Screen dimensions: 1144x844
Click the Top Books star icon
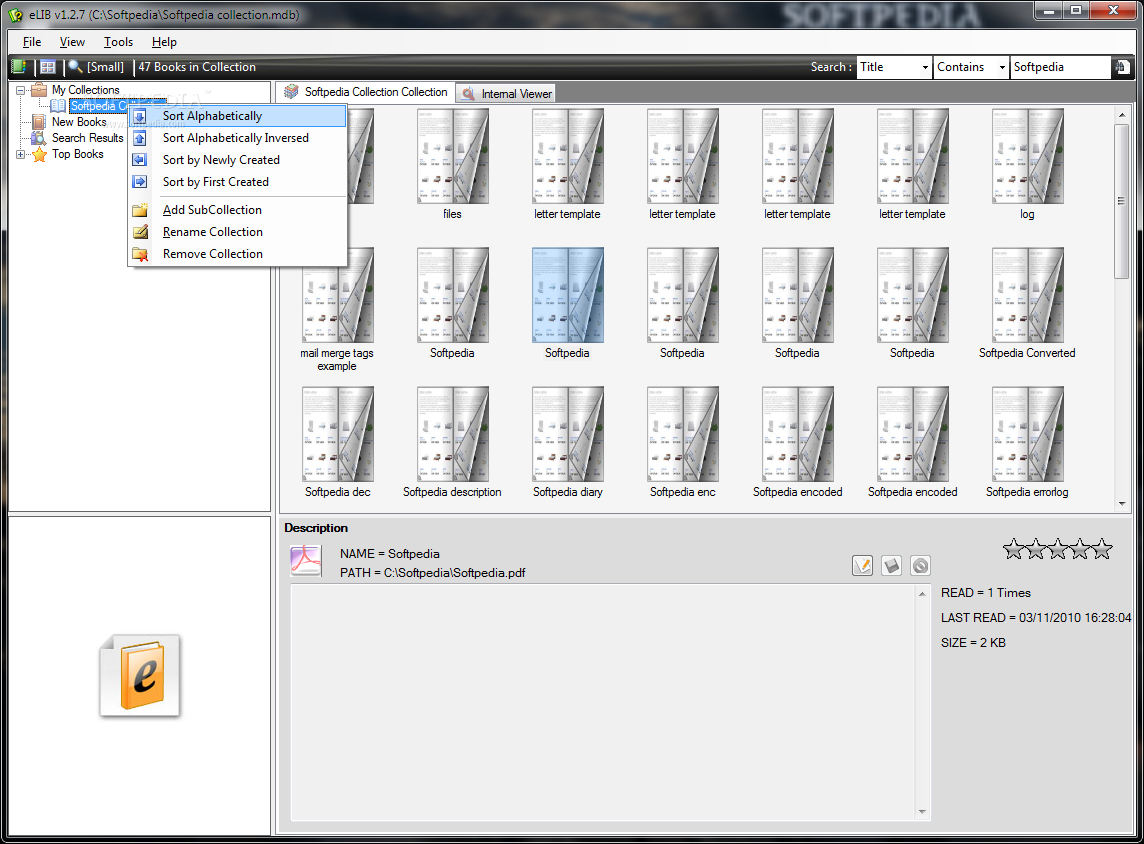coord(39,154)
